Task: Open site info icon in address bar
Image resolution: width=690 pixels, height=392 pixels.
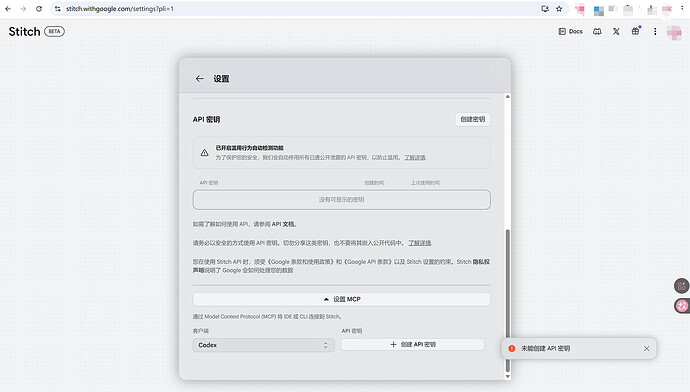Action: pos(58,9)
